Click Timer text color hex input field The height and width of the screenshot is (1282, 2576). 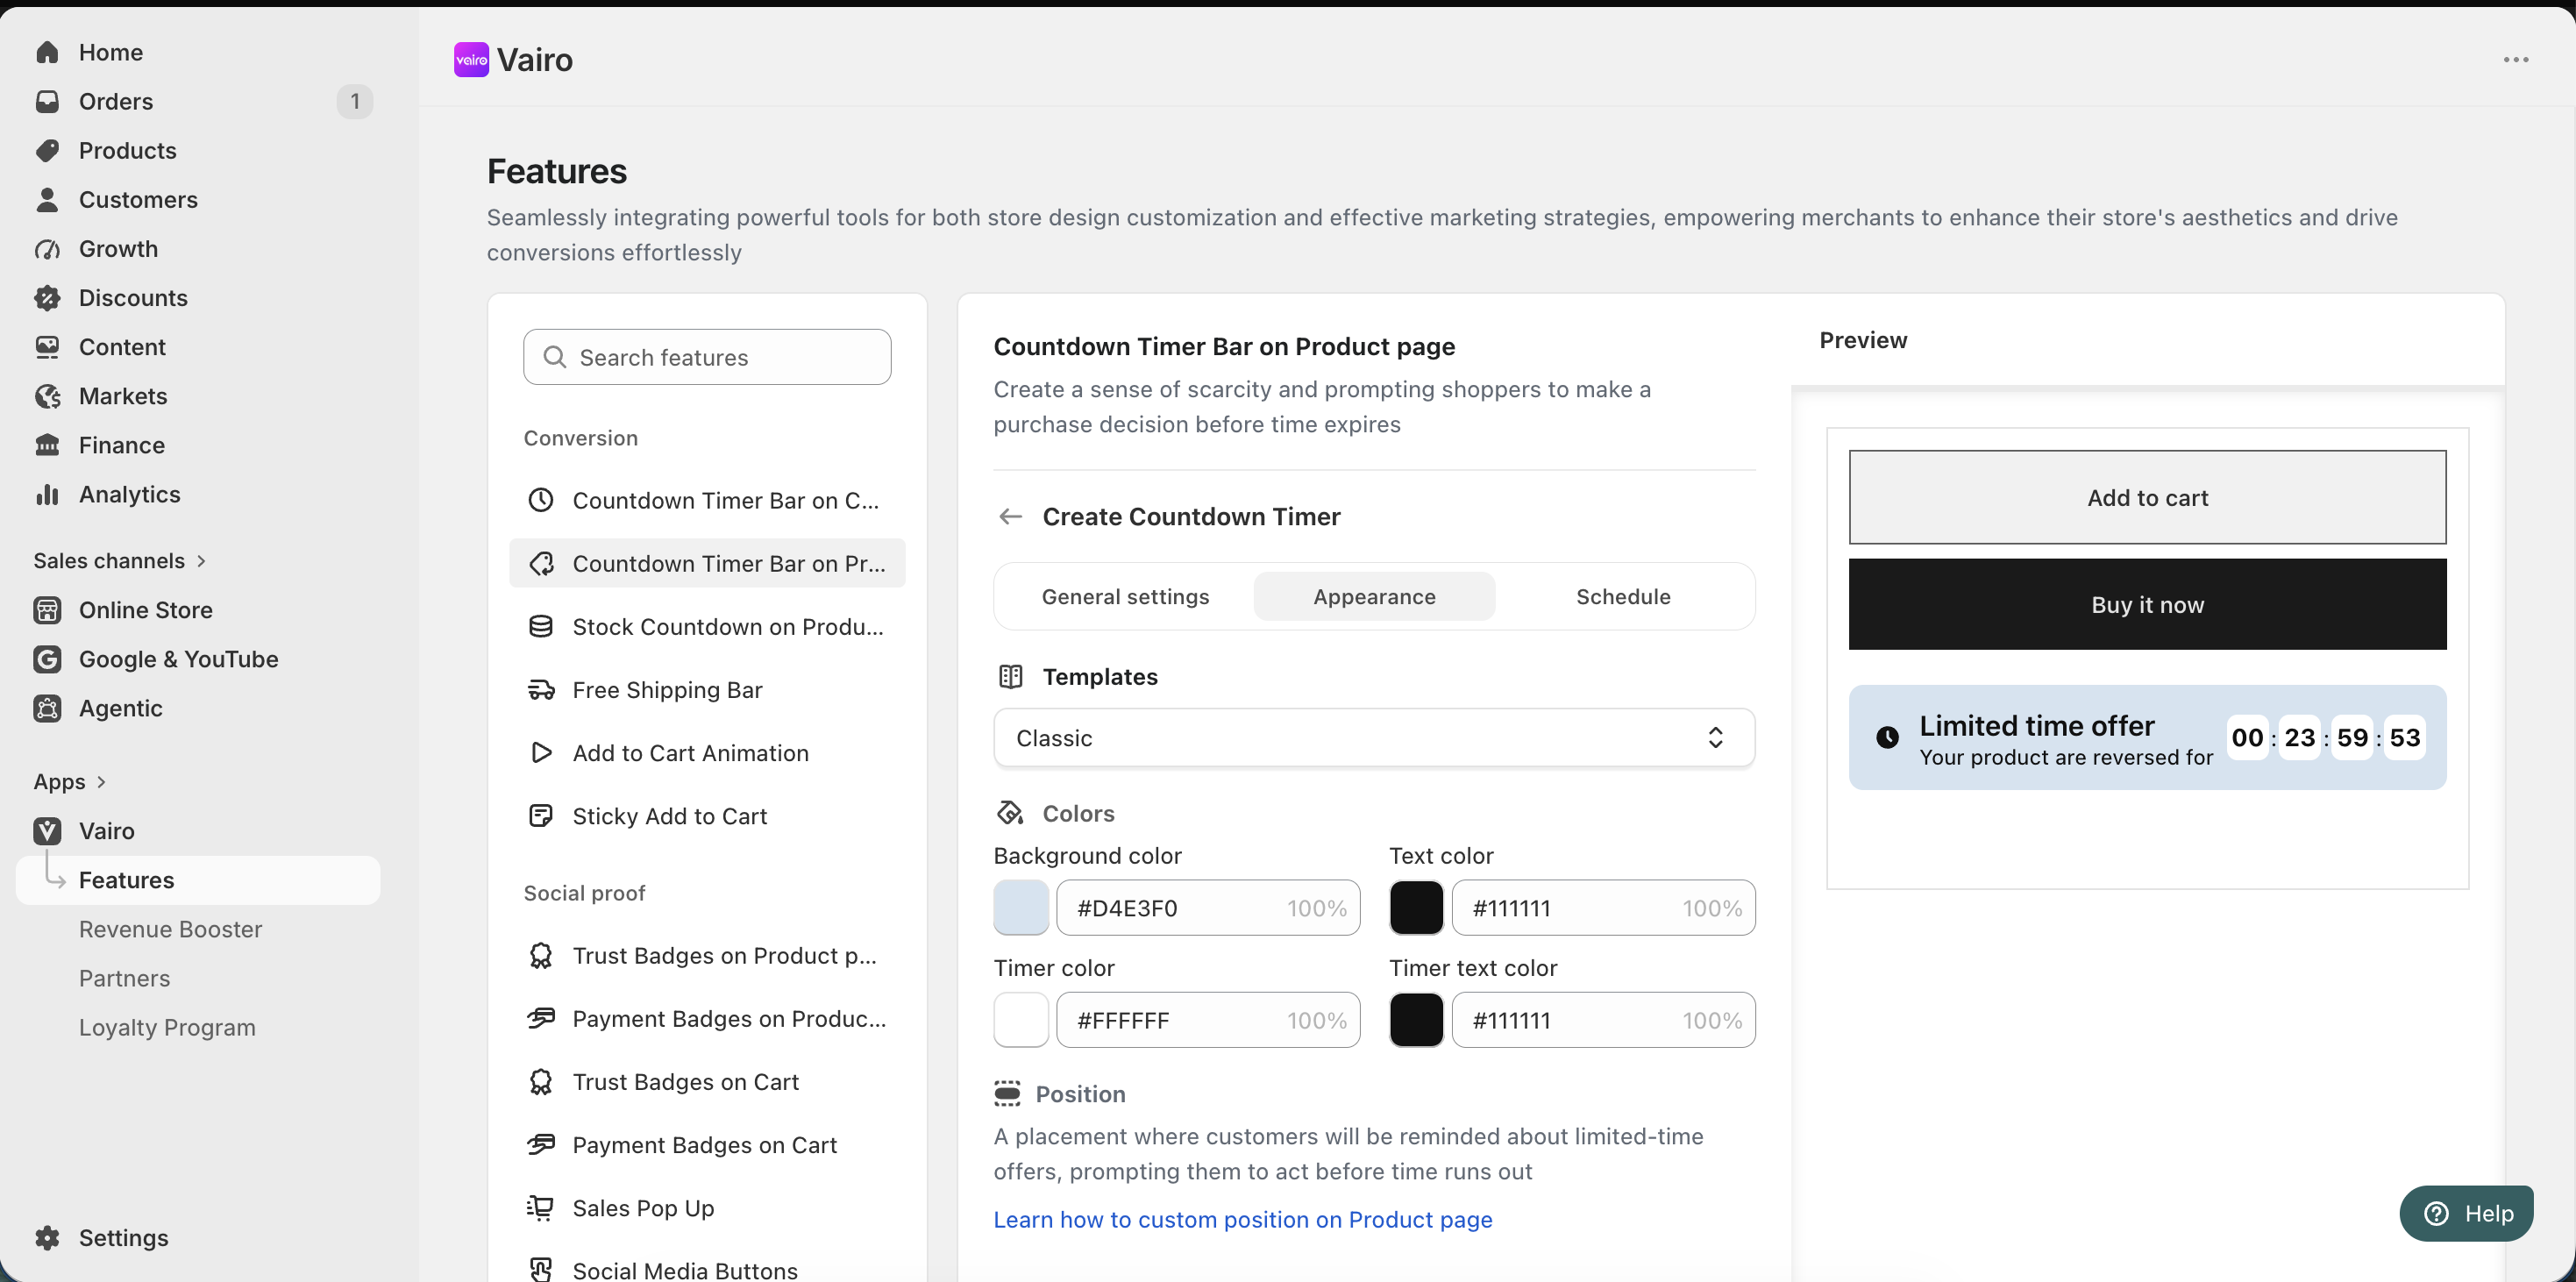1603,1019
